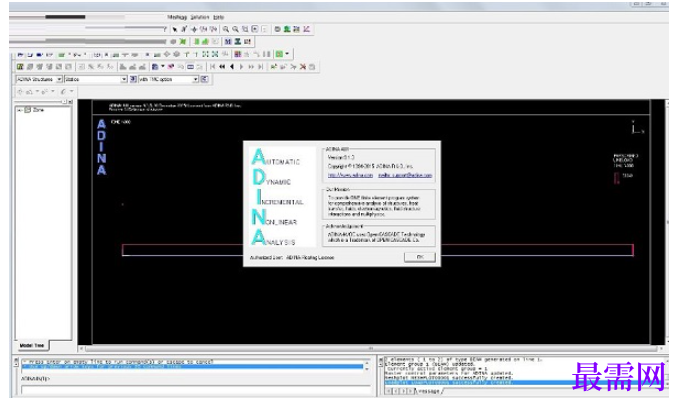The width and height of the screenshot is (684, 408).
Task: Click the 'Version' text in About dialog
Action: tap(341, 157)
